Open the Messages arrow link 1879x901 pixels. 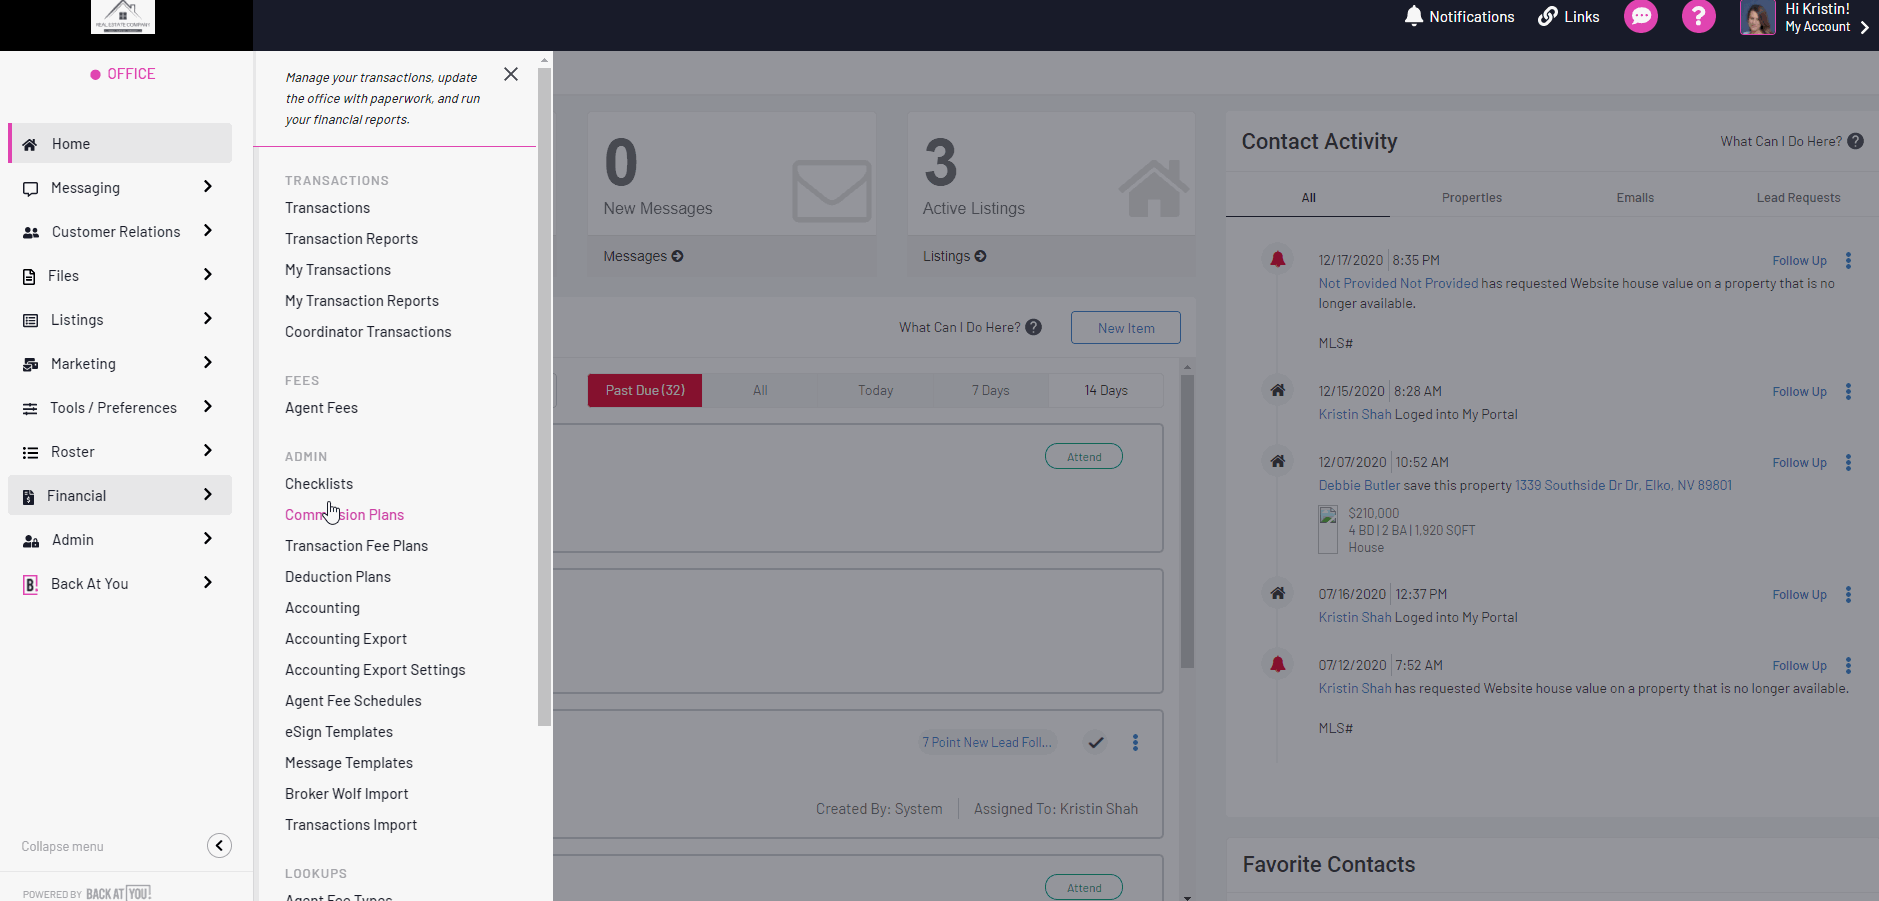click(x=643, y=257)
